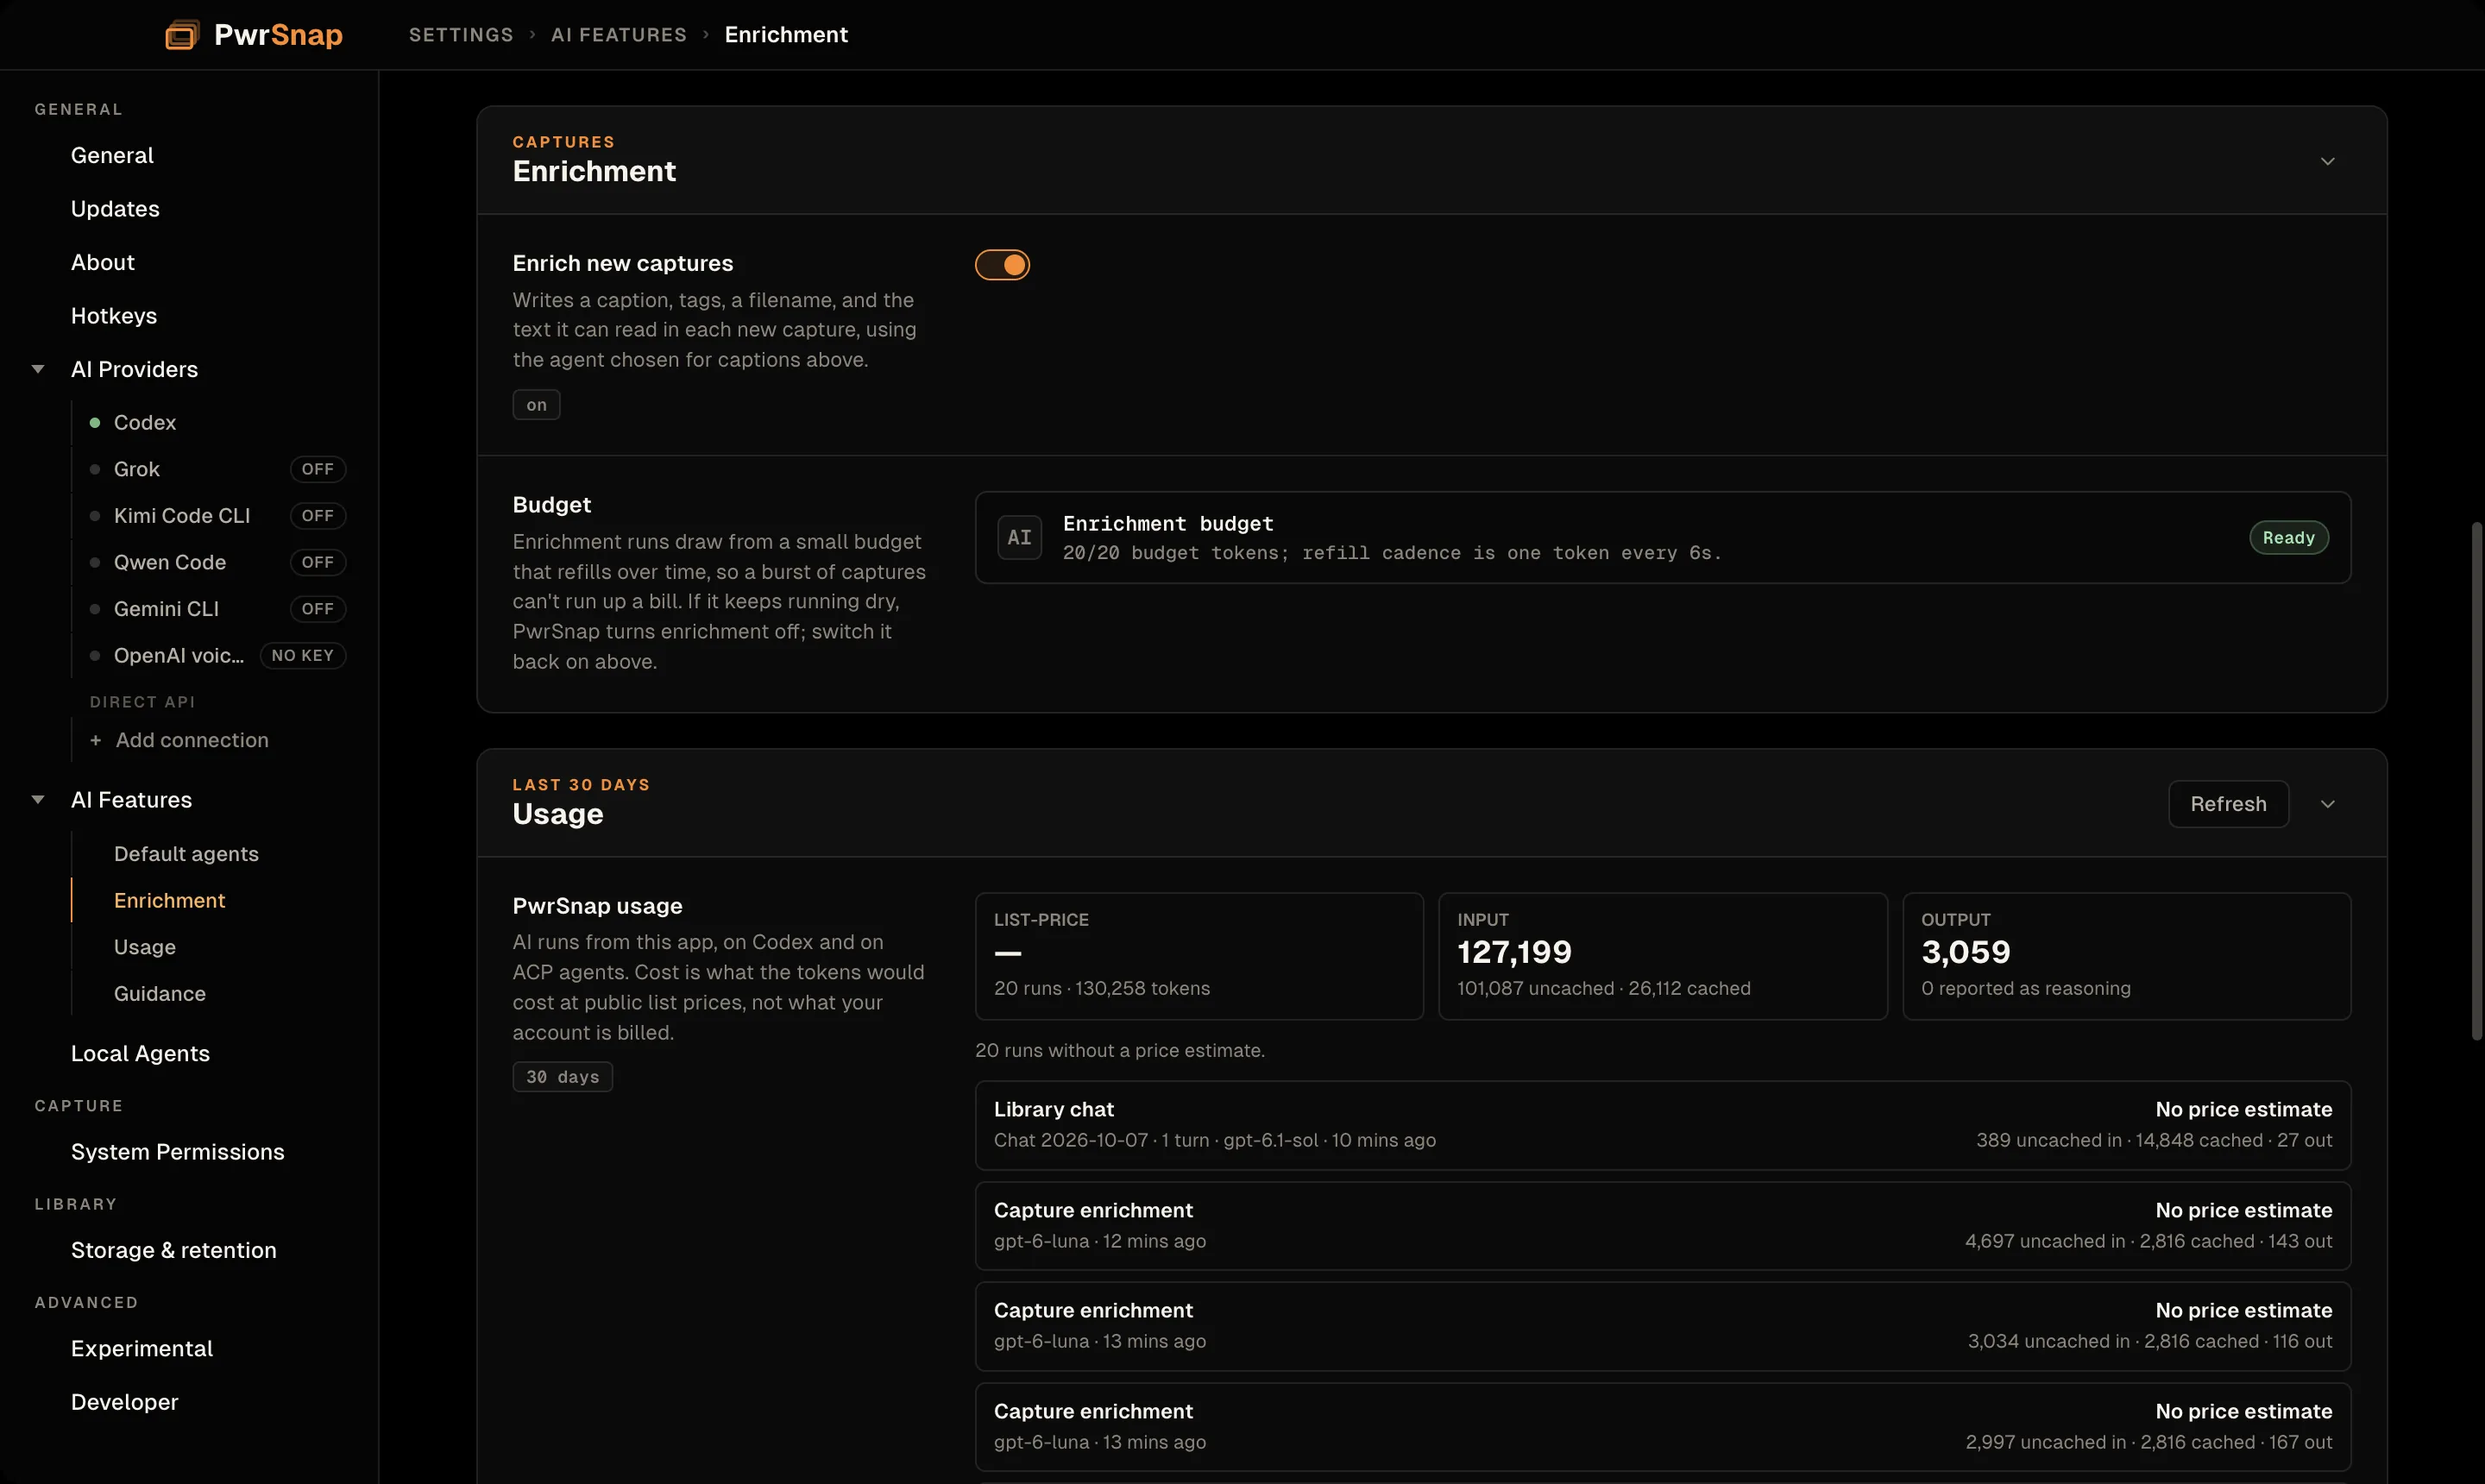2485x1484 pixels.
Task: Refresh the usage statistics
Action: [2228, 804]
